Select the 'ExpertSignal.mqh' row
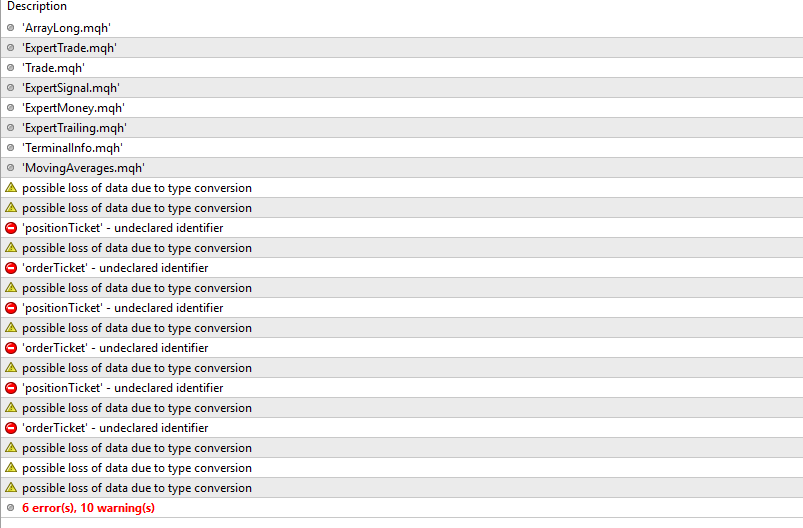The image size is (803, 528). pyautogui.click(x=402, y=88)
